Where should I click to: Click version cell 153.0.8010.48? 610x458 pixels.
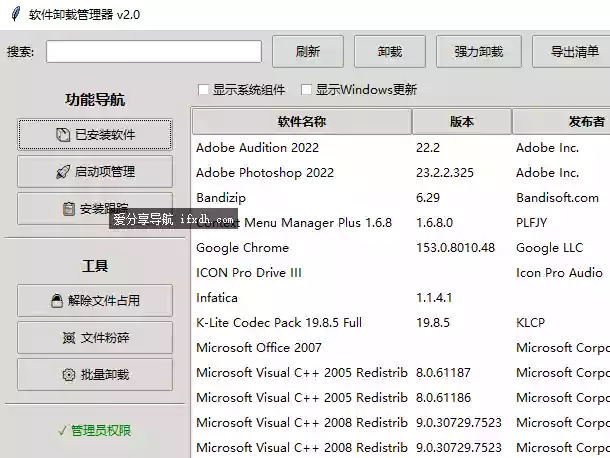pyautogui.click(x=456, y=248)
